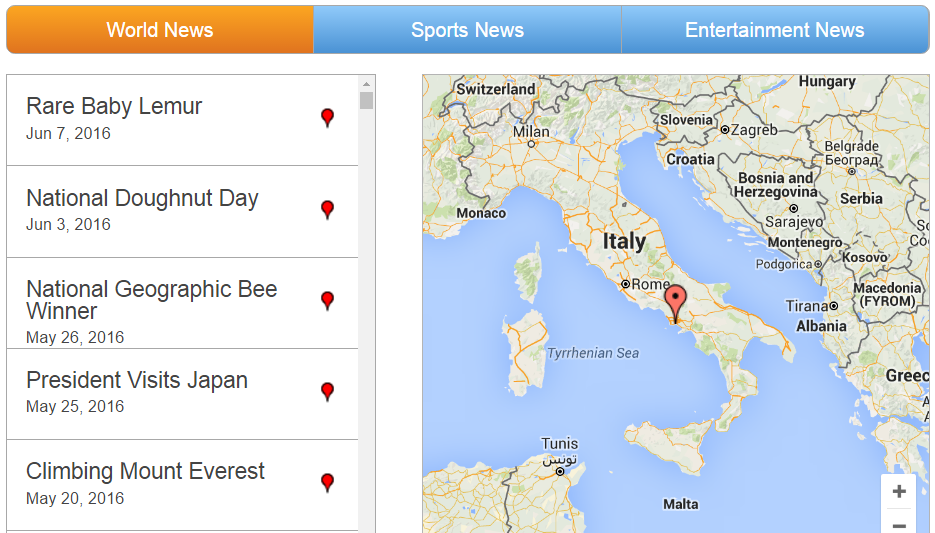This screenshot has width=935, height=533.
Task: Click the pin icon beside National Doughnut Day
Action: (x=327, y=209)
